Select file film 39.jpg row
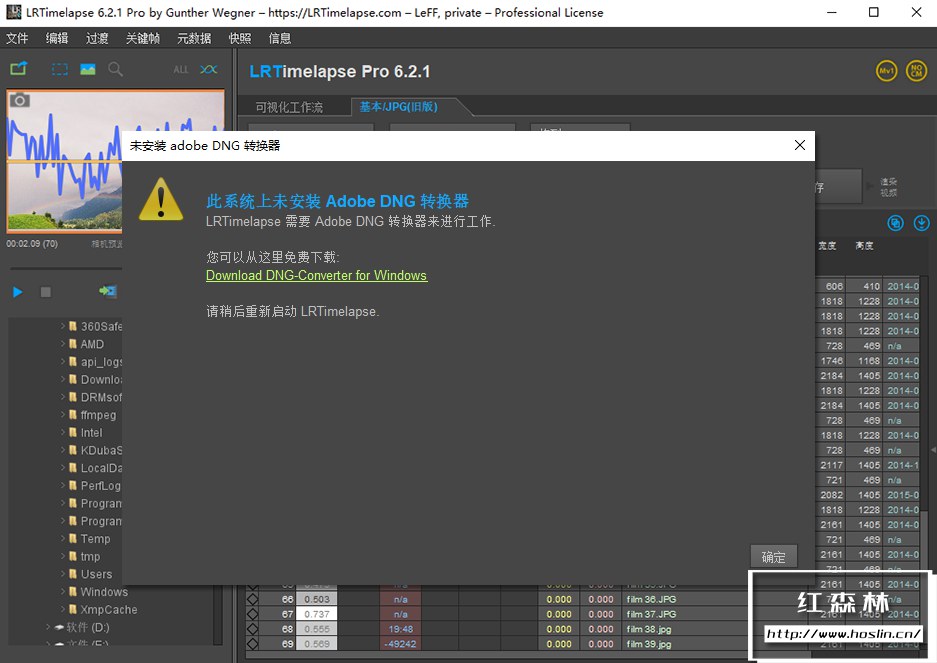The image size is (937, 663). pos(648,644)
